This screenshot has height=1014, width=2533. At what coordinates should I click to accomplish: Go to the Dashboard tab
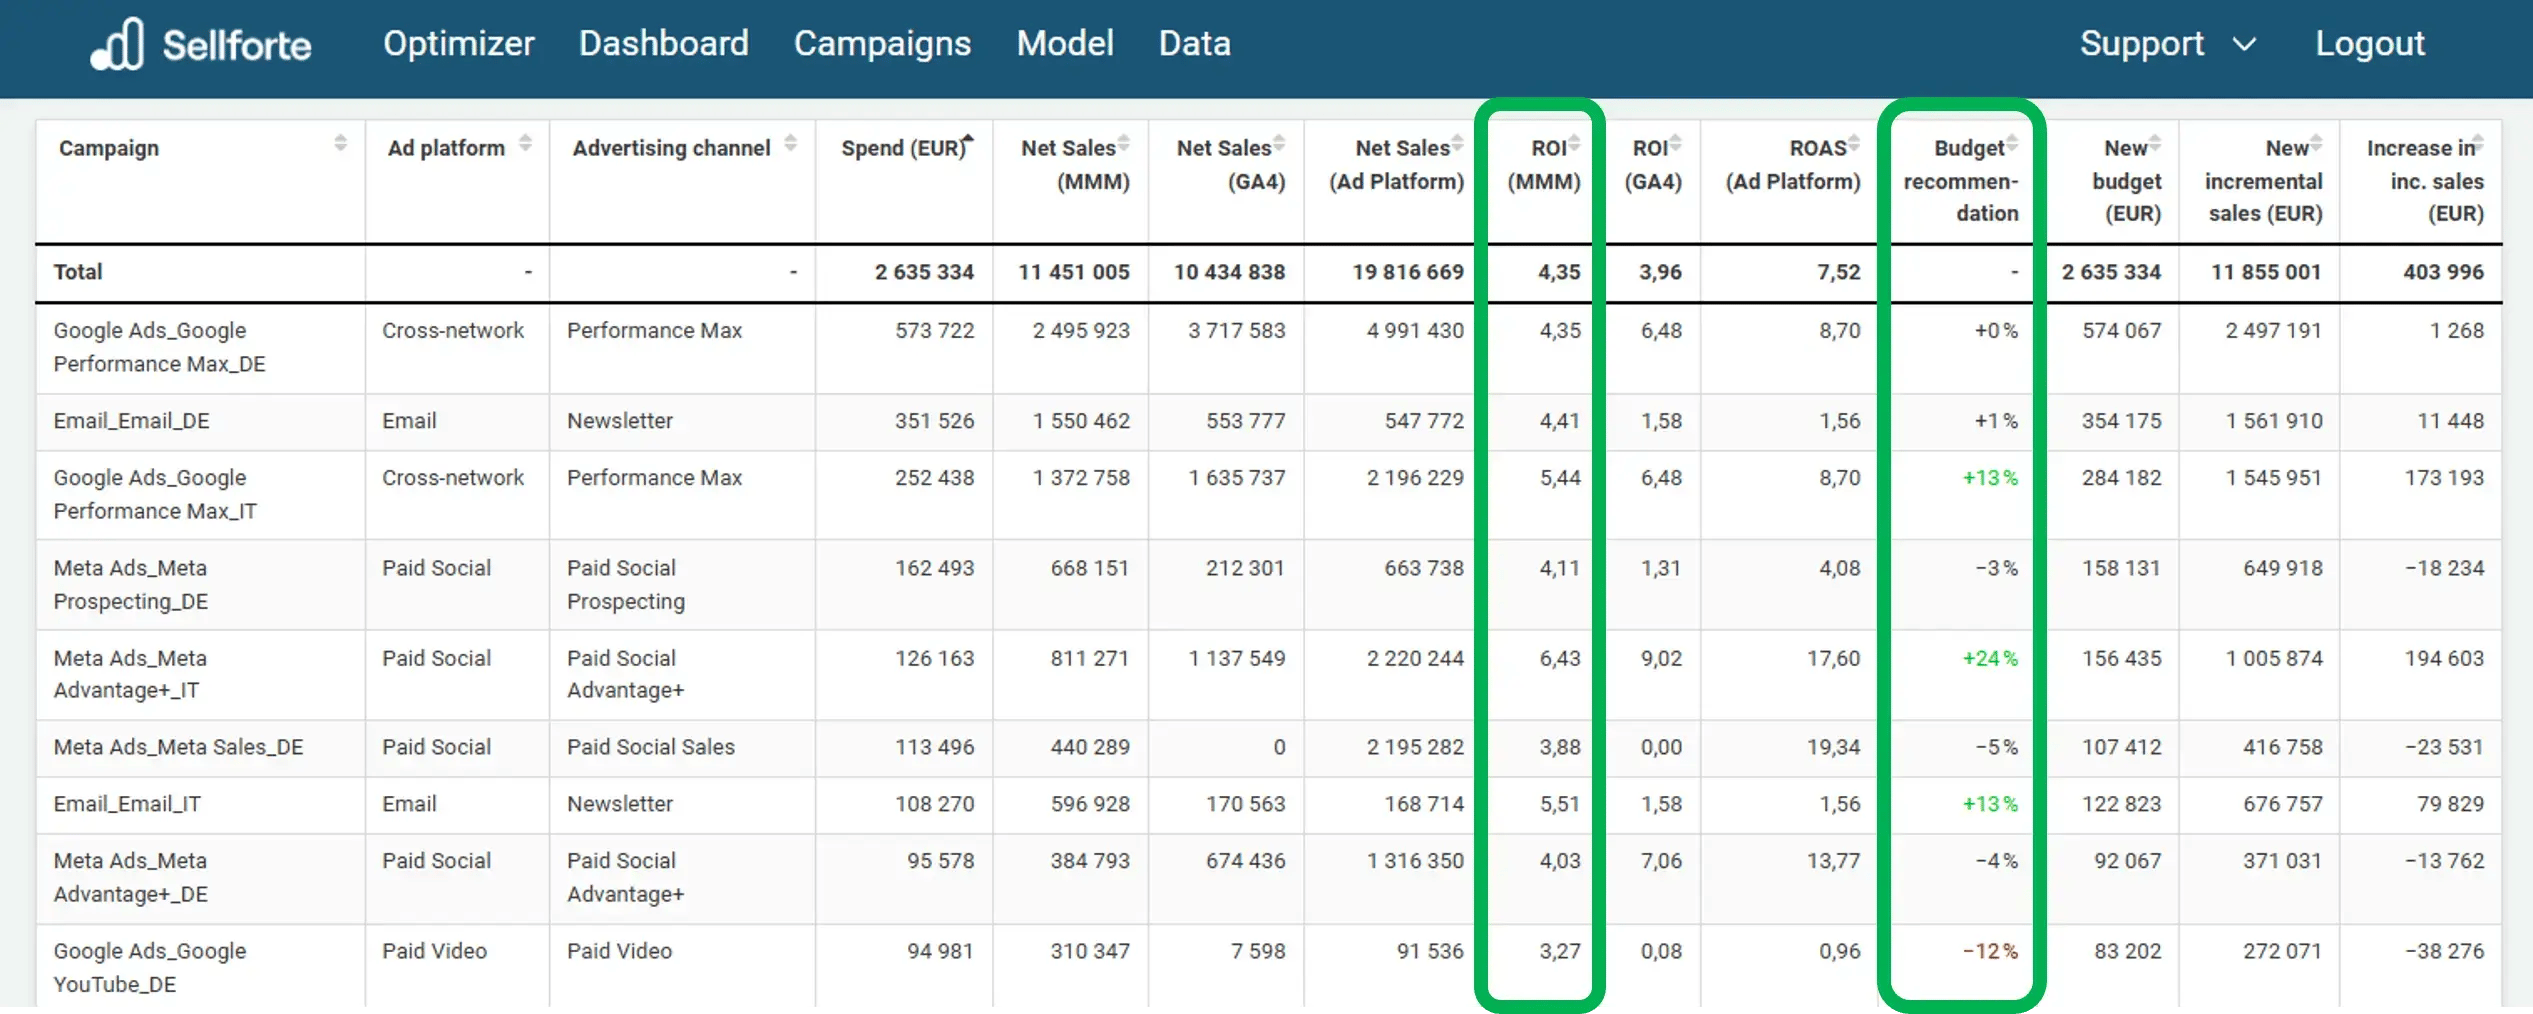(664, 44)
